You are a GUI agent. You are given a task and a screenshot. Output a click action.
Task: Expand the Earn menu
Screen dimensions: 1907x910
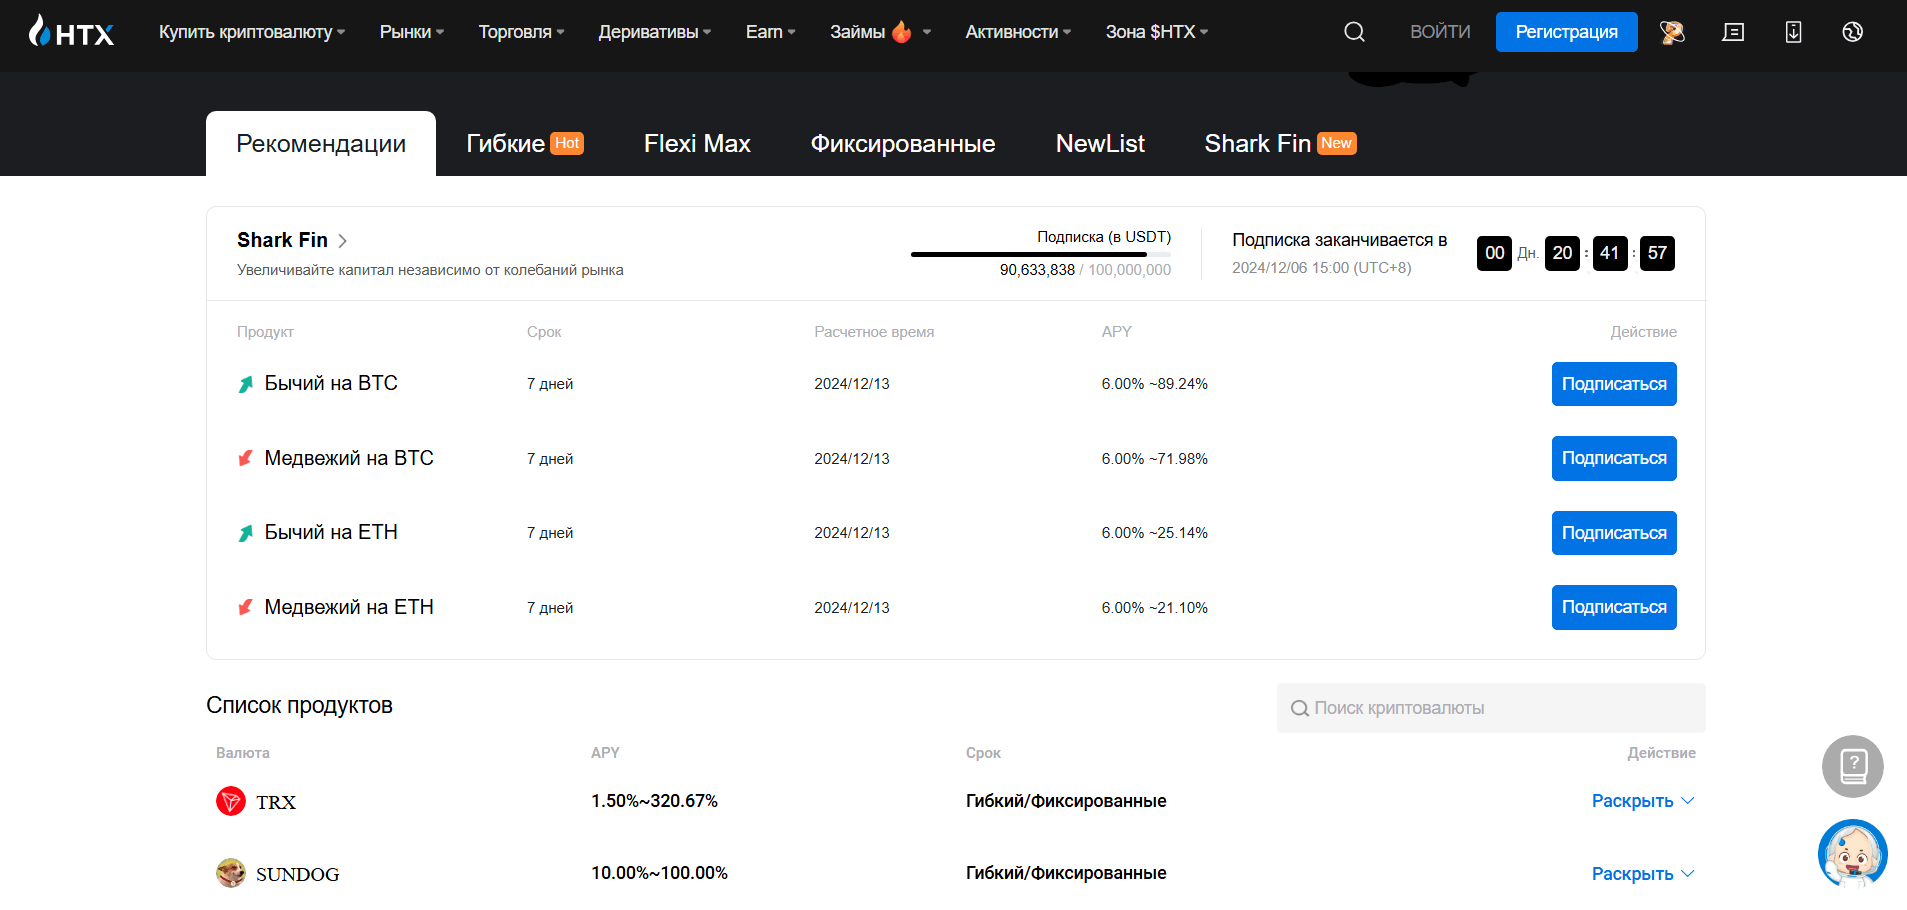point(771,32)
